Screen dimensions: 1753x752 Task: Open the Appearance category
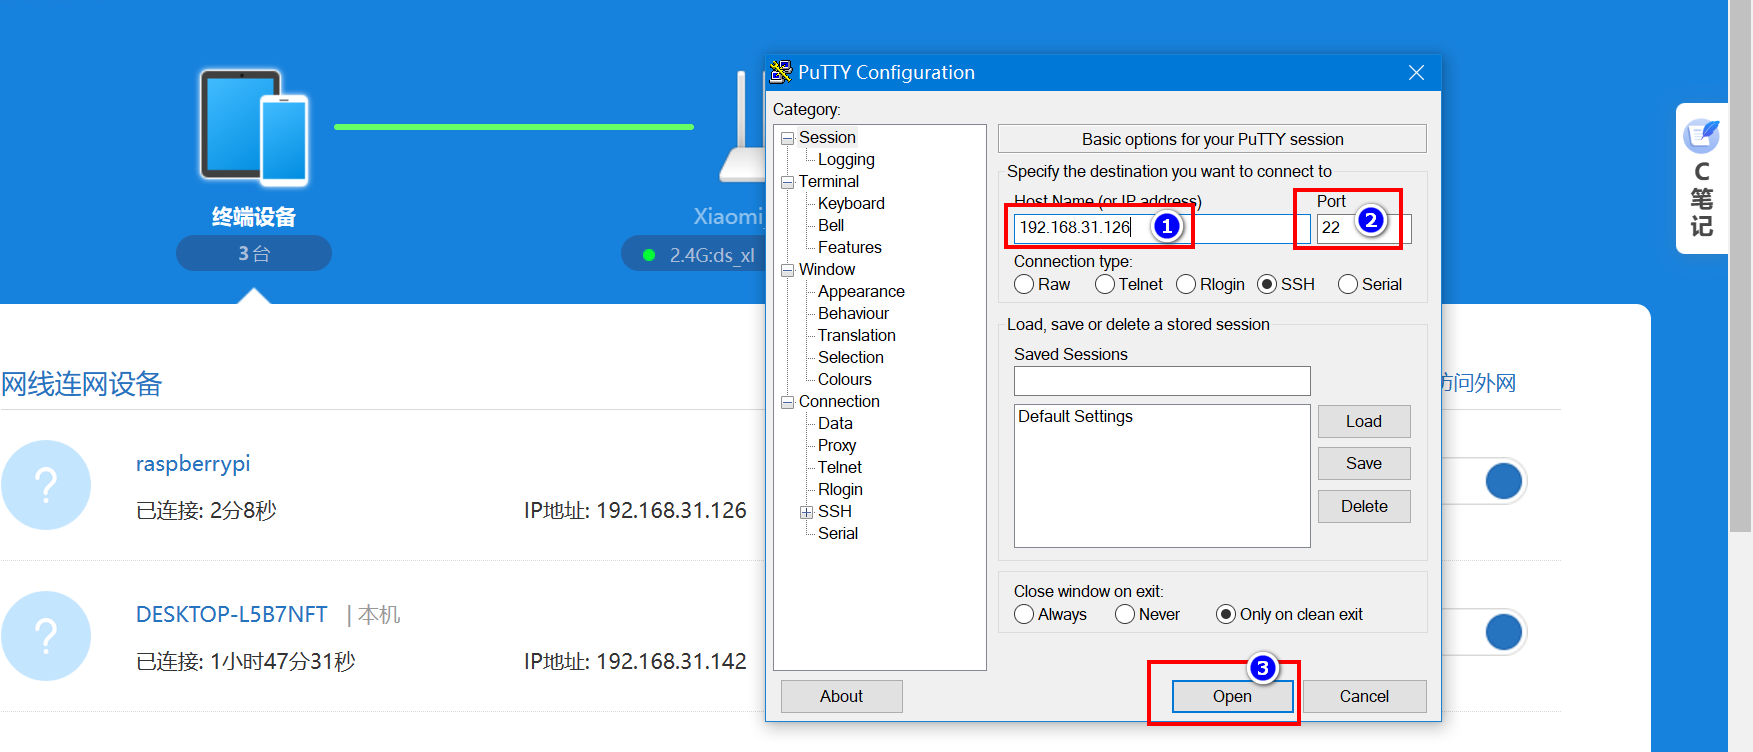[x=861, y=291]
